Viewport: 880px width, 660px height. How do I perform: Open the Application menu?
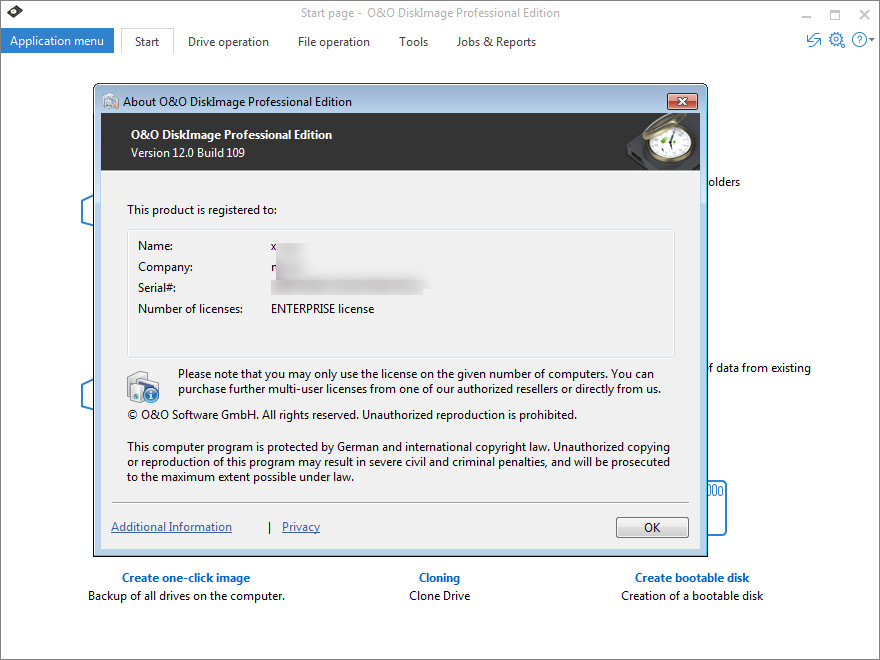tap(57, 41)
